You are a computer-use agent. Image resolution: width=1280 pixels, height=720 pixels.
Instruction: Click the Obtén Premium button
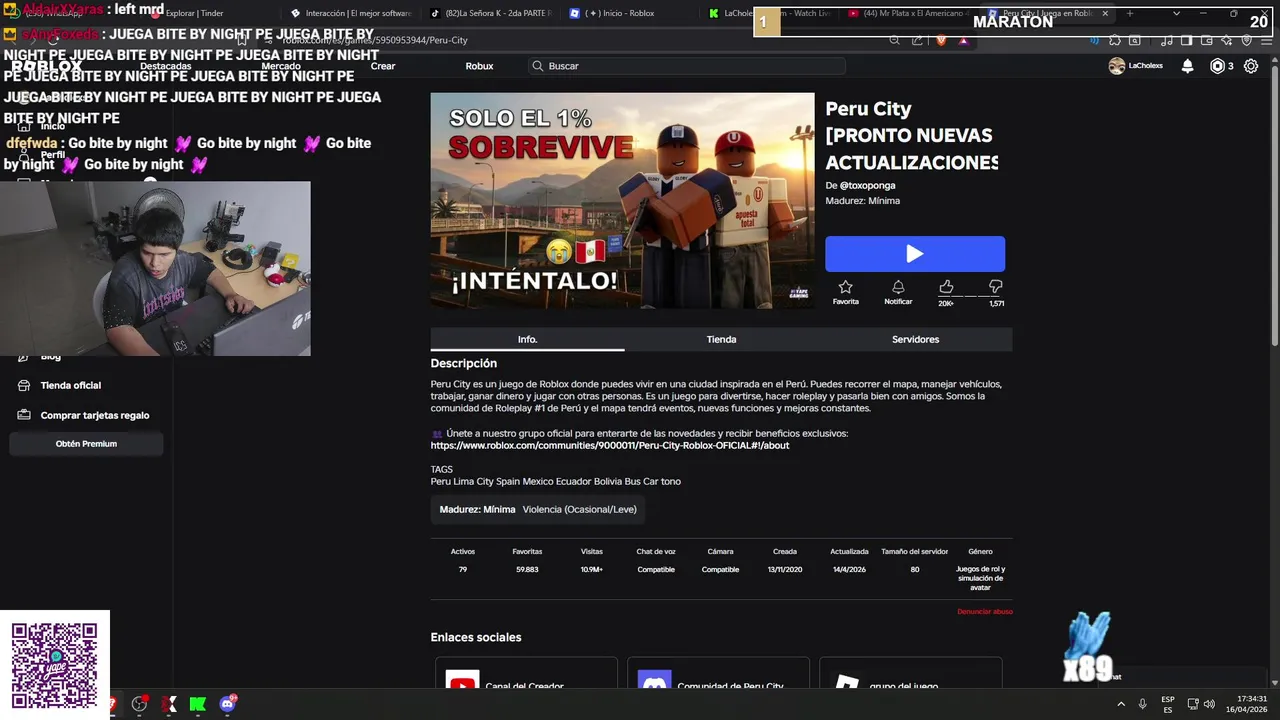[x=86, y=443]
